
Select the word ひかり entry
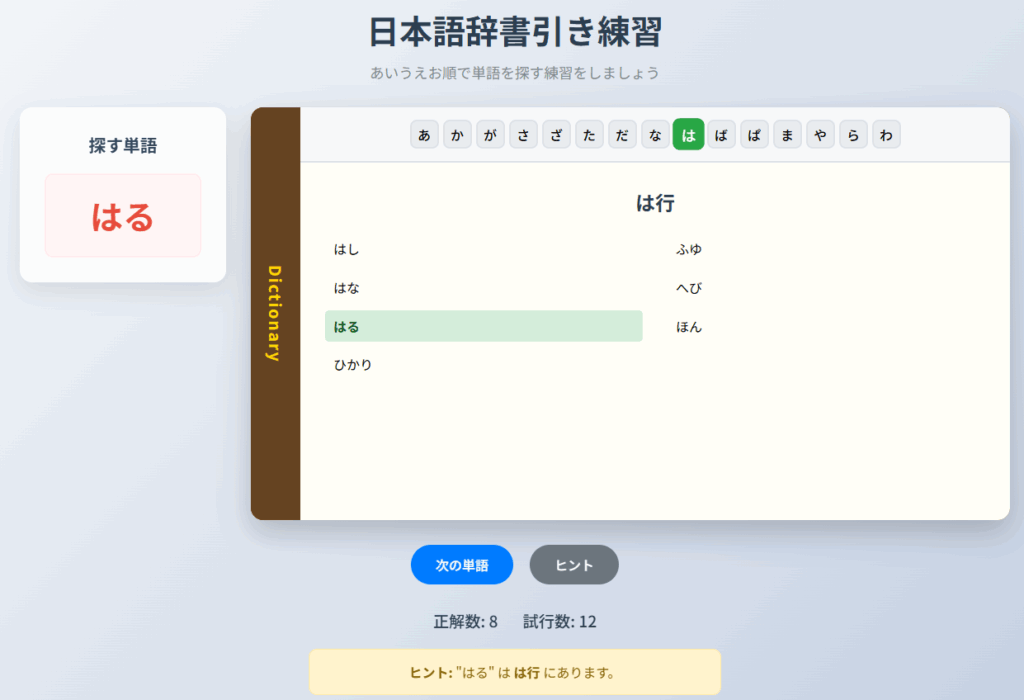(483, 365)
